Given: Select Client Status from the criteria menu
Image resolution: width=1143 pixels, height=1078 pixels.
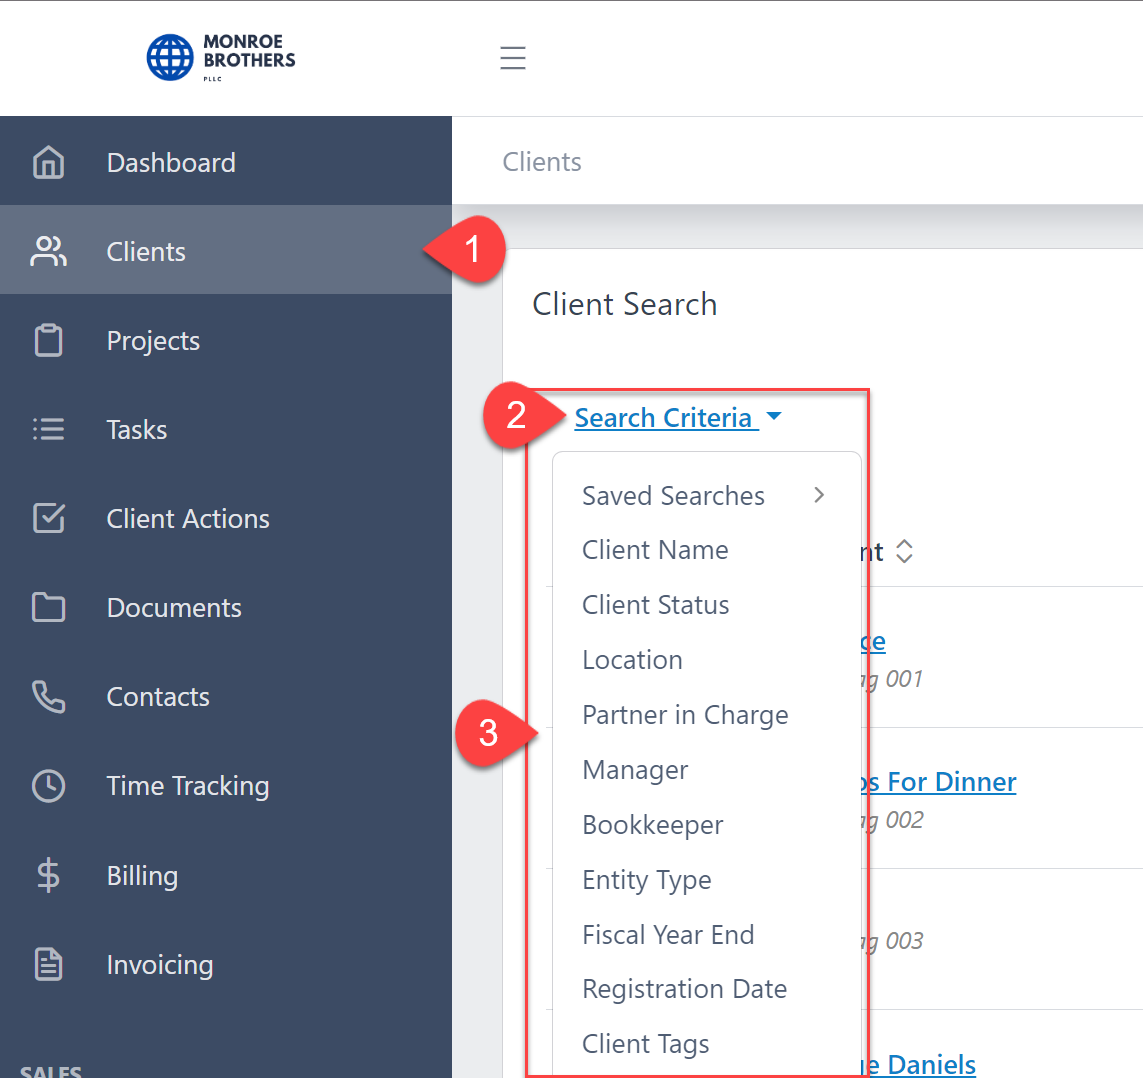Looking at the screenshot, I should (x=655, y=605).
